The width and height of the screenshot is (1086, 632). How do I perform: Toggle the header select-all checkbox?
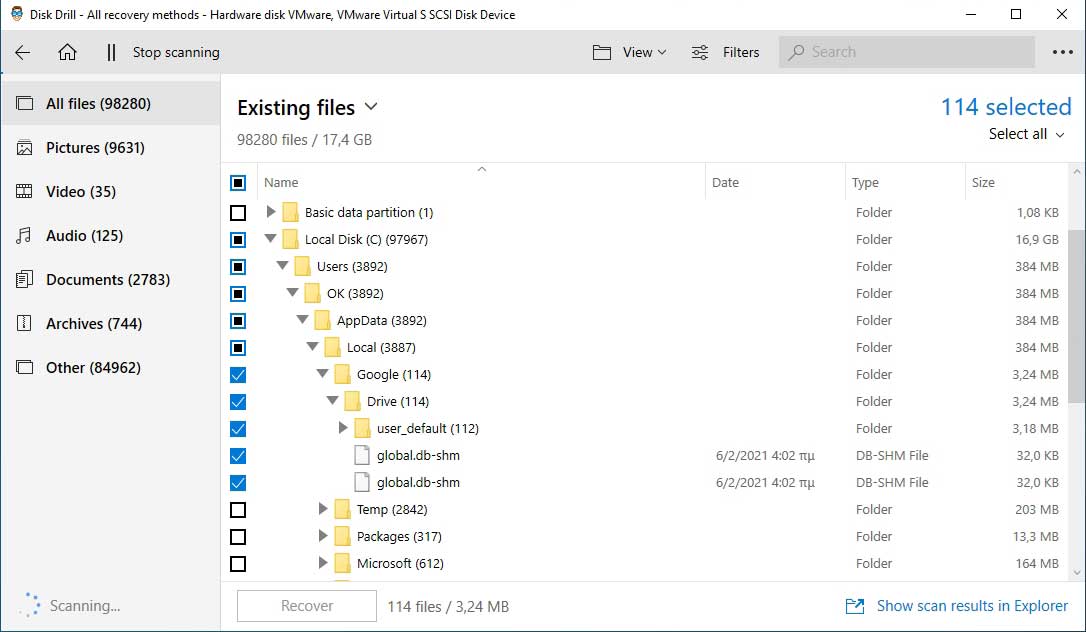tap(238, 183)
